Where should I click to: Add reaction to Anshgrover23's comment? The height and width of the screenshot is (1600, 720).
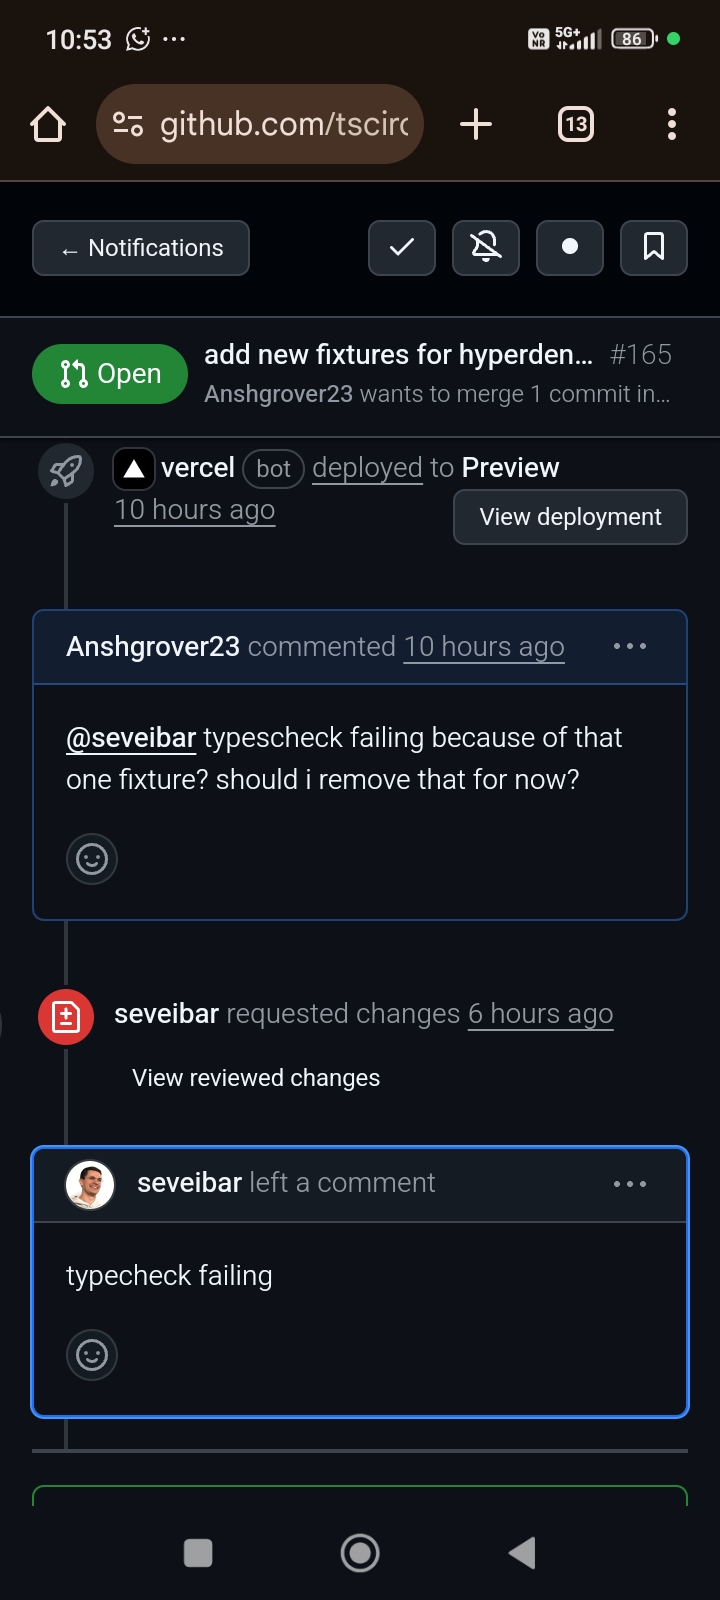[x=92, y=859]
